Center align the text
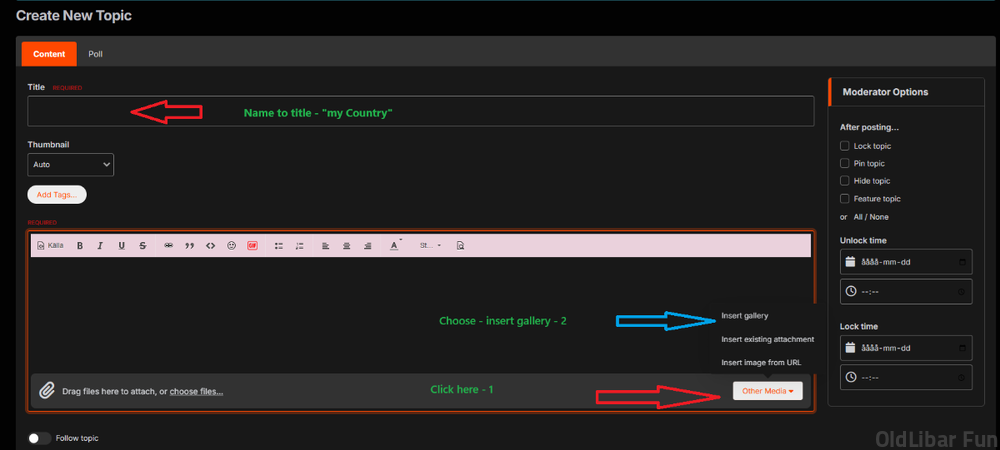 click(347, 245)
